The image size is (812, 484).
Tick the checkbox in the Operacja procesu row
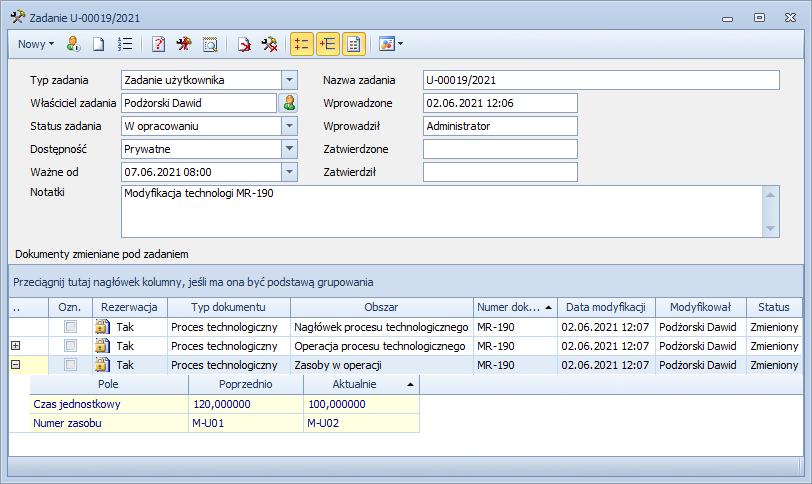70,346
